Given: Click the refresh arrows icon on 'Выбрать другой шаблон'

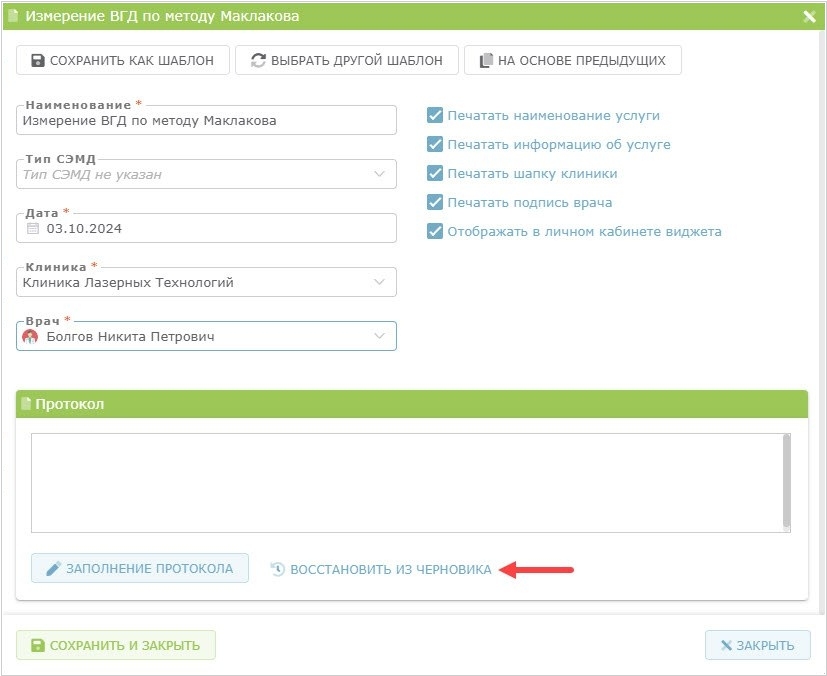Looking at the screenshot, I should click(x=258, y=60).
